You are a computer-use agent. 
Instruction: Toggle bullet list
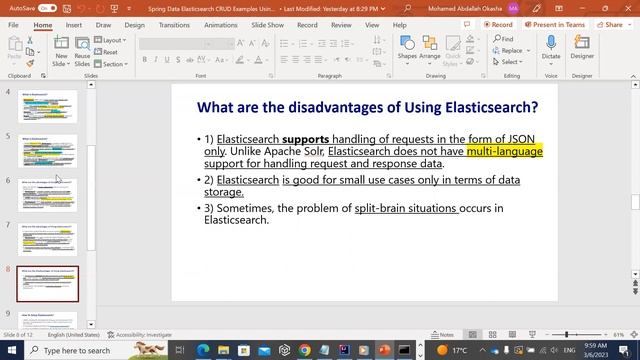(x=284, y=43)
